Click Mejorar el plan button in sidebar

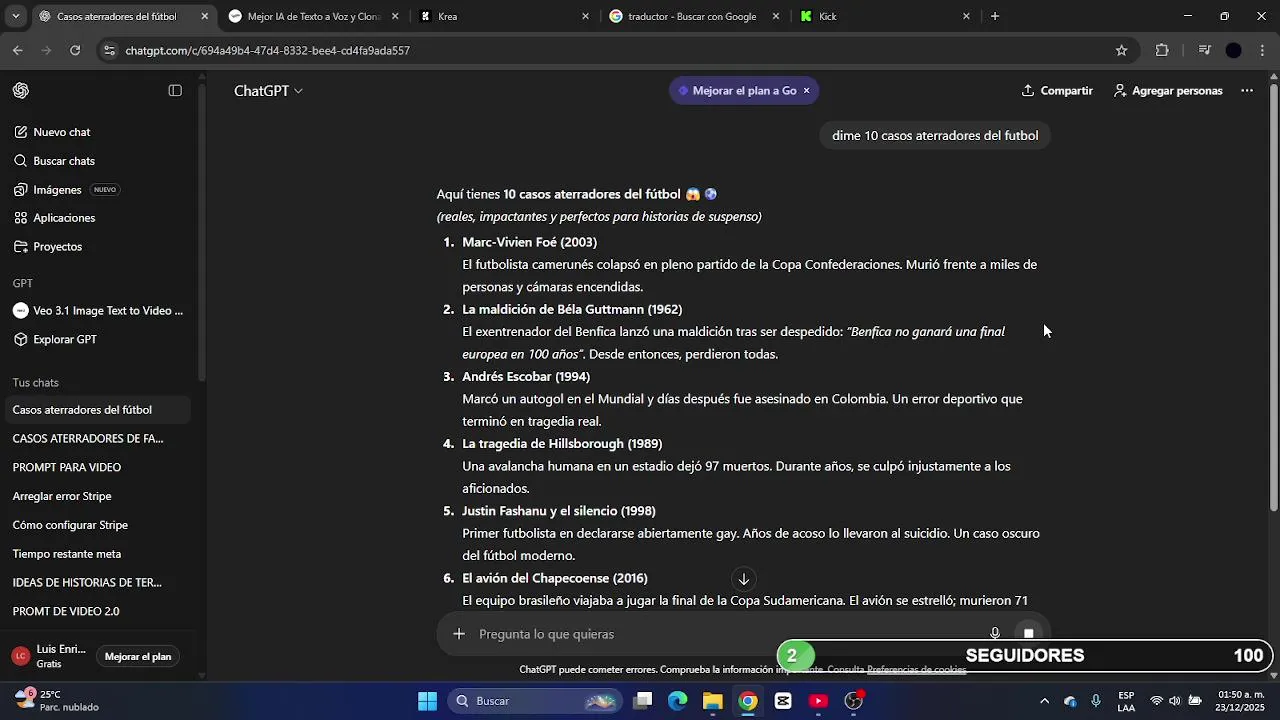click(138, 657)
